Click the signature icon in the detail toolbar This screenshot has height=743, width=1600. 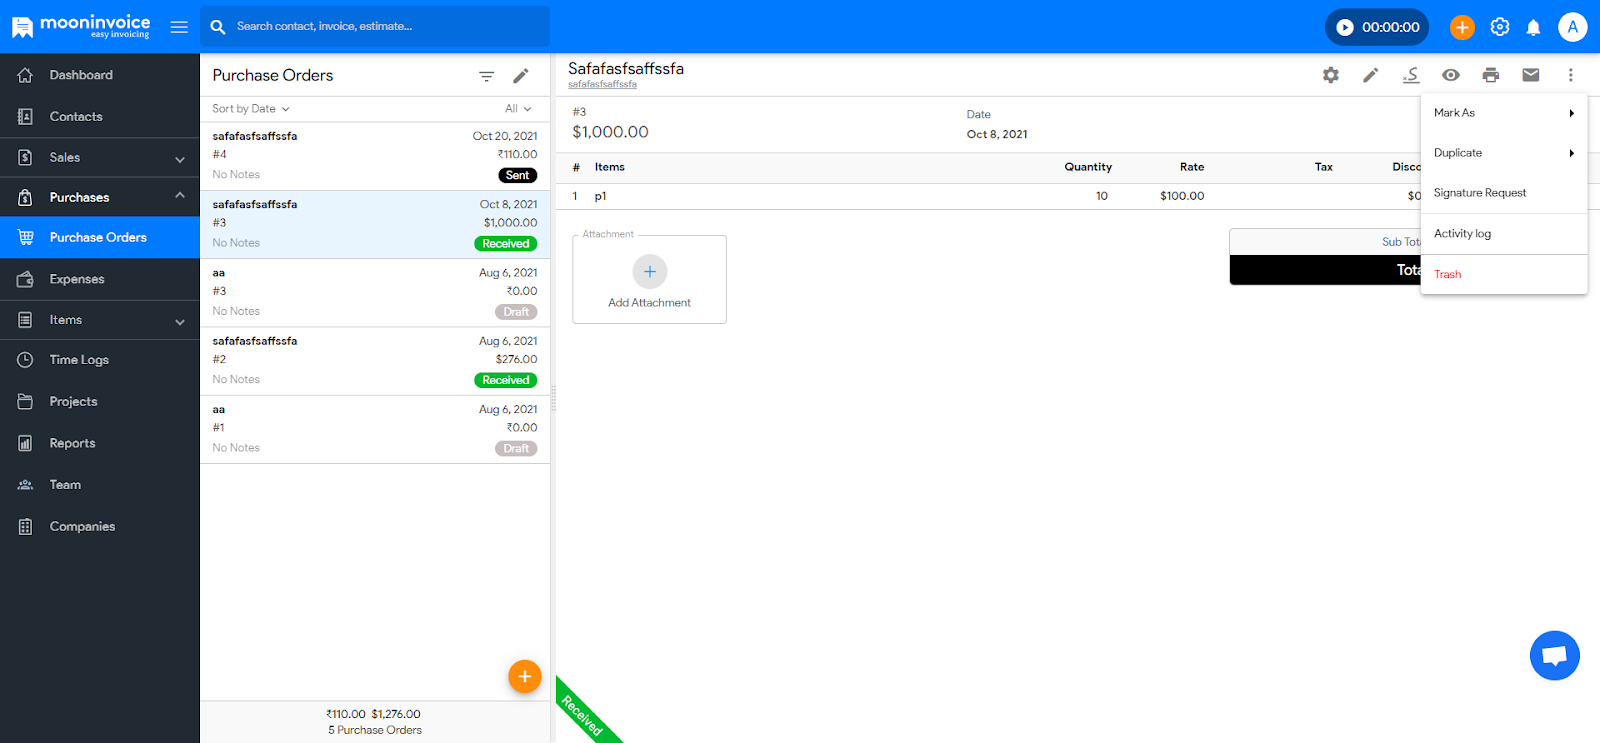tap(1411, 75)
